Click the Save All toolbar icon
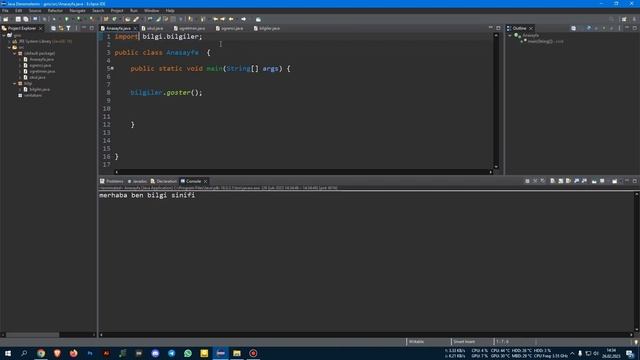Screen dimensions: 640x360 click(x=26, y=19)
